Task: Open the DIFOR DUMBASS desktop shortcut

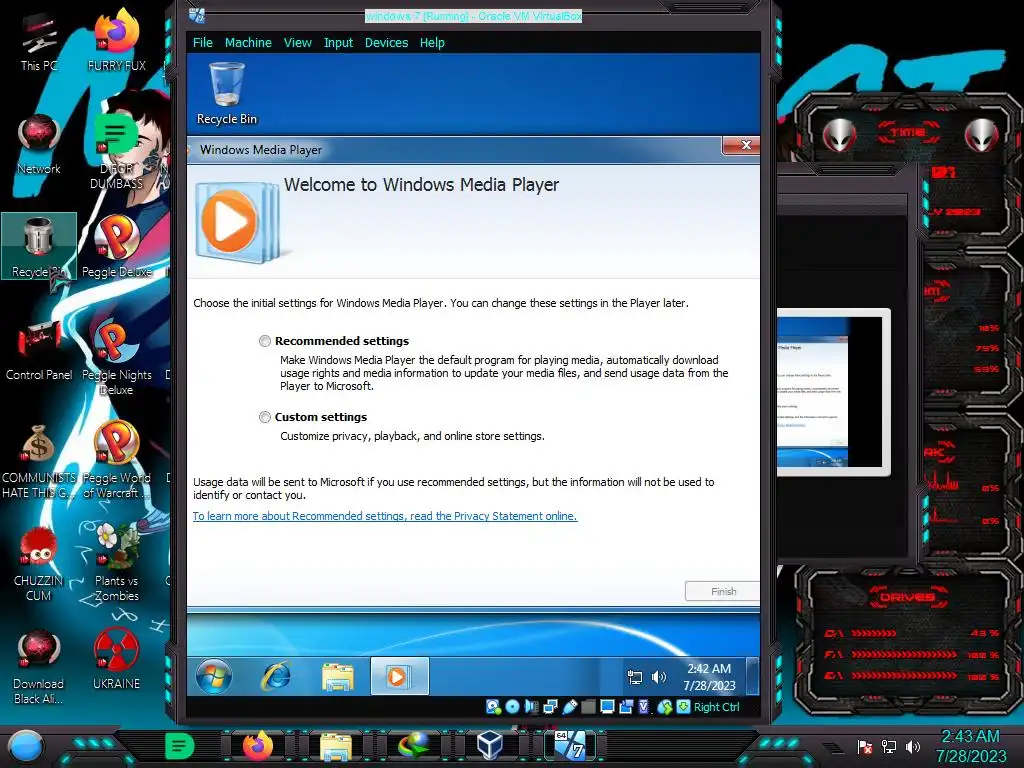Action: [117, 150]
